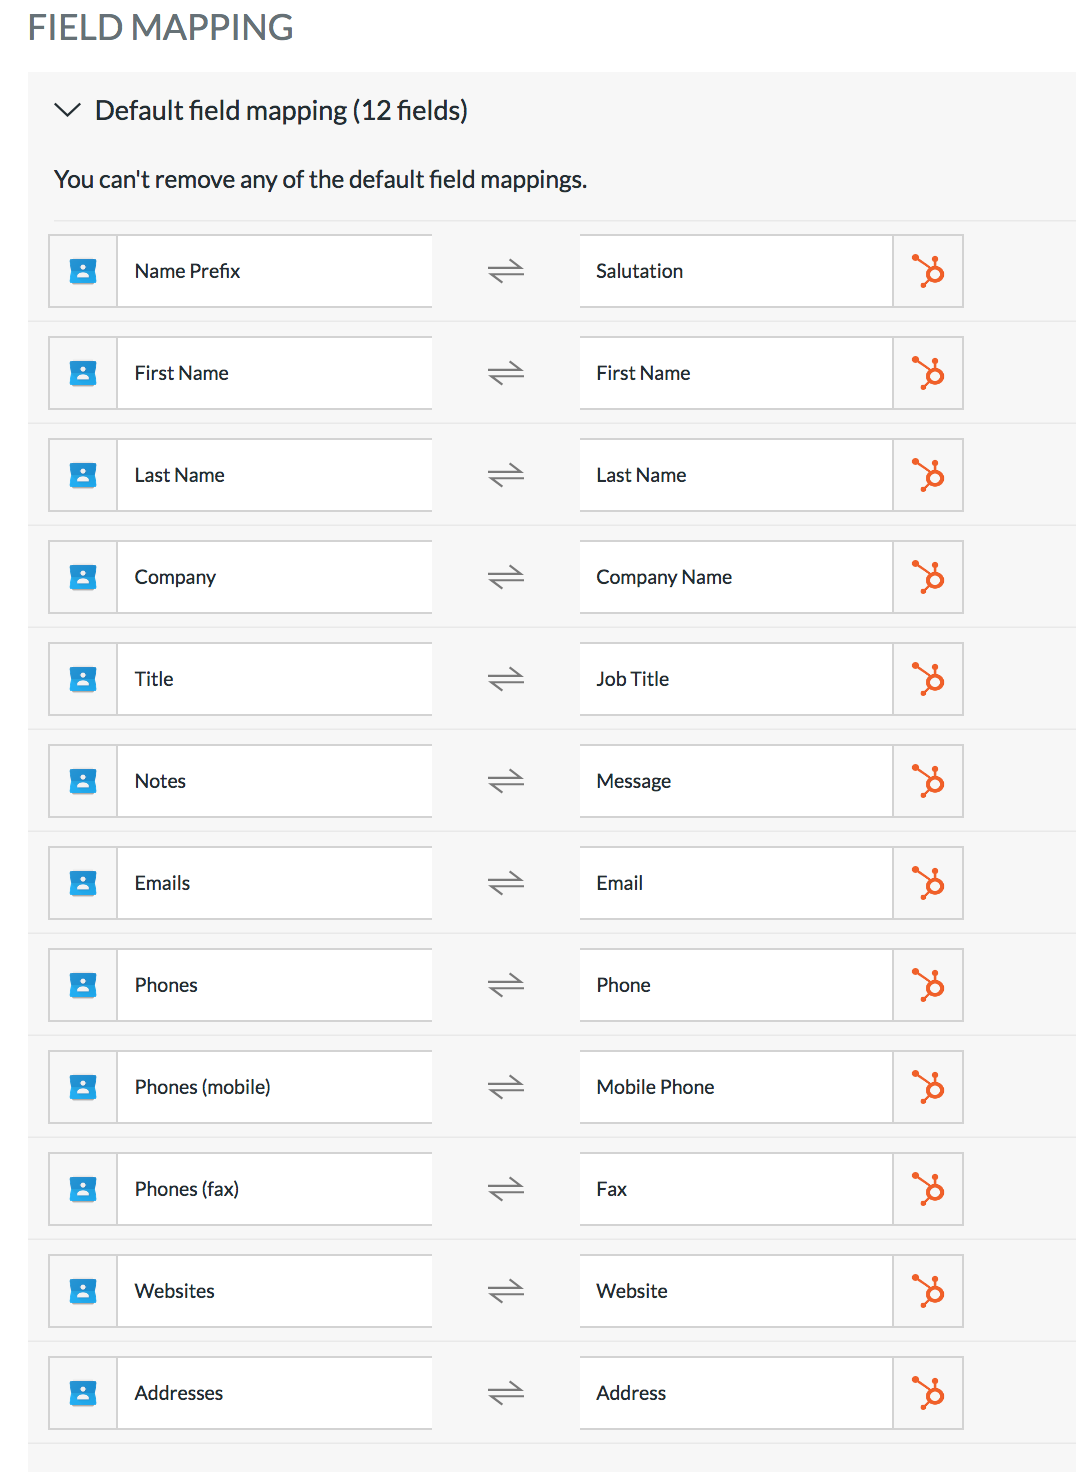Toggle sync direction between Notes and Message
Screen dimensions: 1076x1472
505,781
